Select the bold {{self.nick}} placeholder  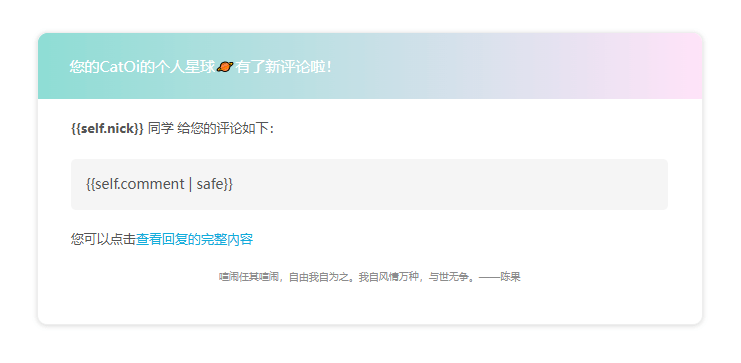(x=107, y=129)
